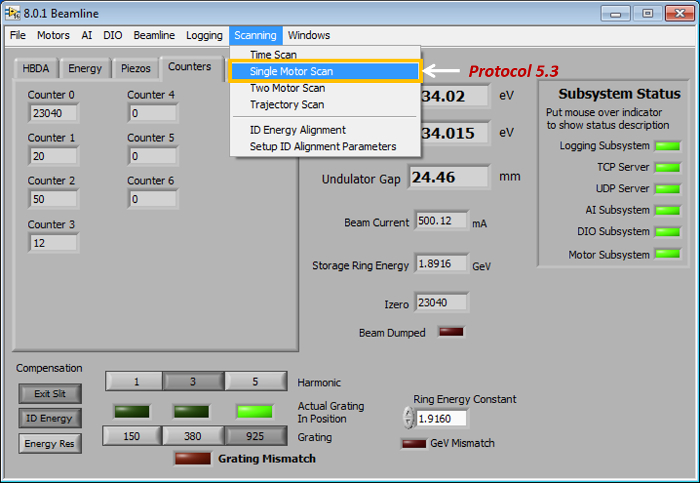Click the Grating Mismatch red indicator

pyautogui.click(x=187, y=458)
